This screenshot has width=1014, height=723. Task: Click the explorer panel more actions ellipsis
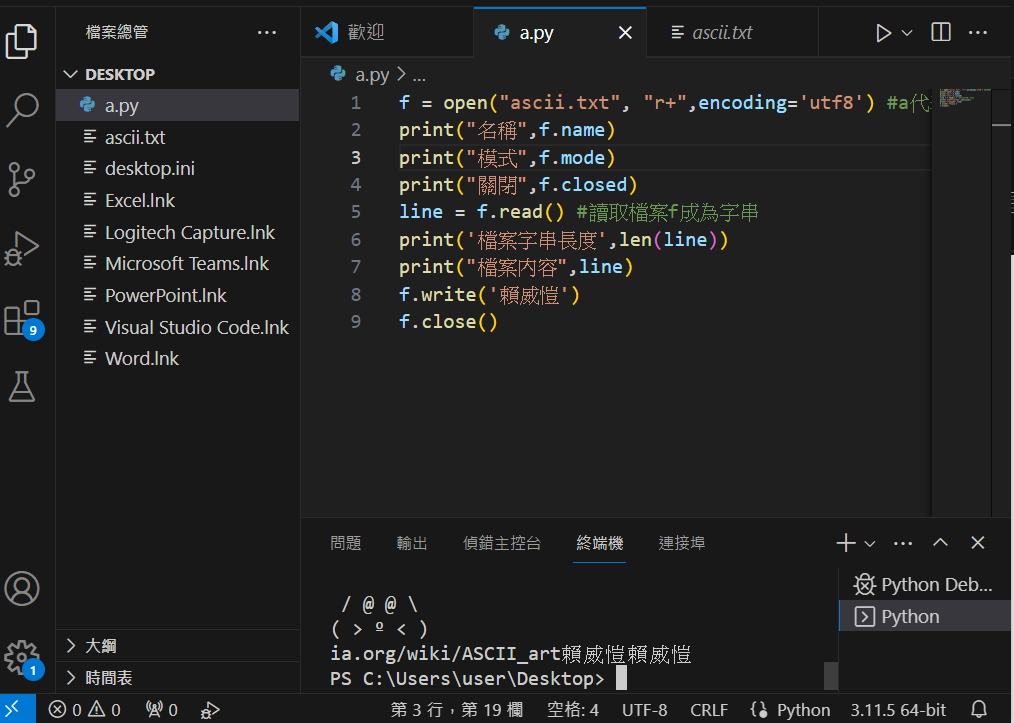click(266, 32)
